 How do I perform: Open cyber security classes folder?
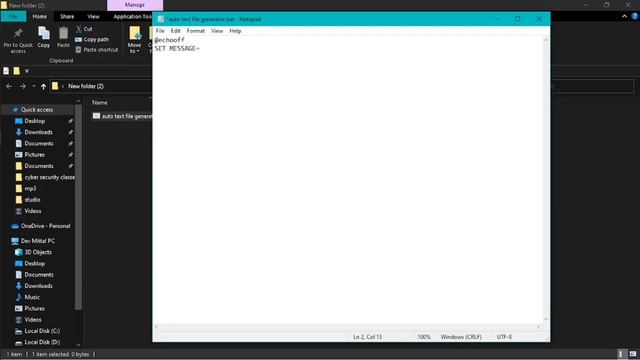49,177
